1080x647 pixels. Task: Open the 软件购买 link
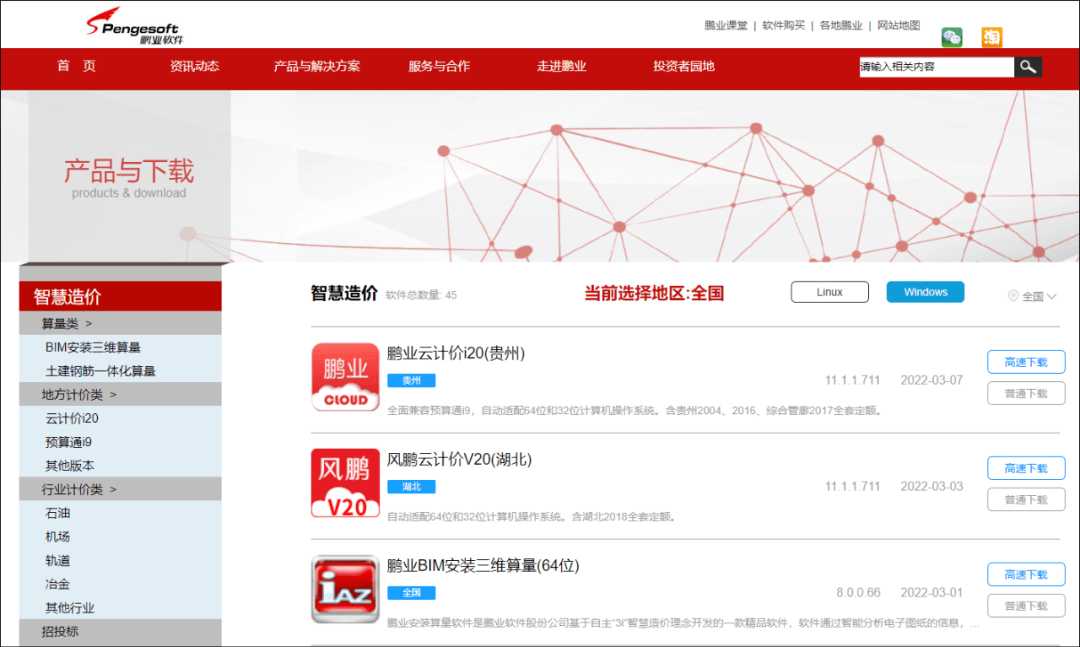coord(783,25)
